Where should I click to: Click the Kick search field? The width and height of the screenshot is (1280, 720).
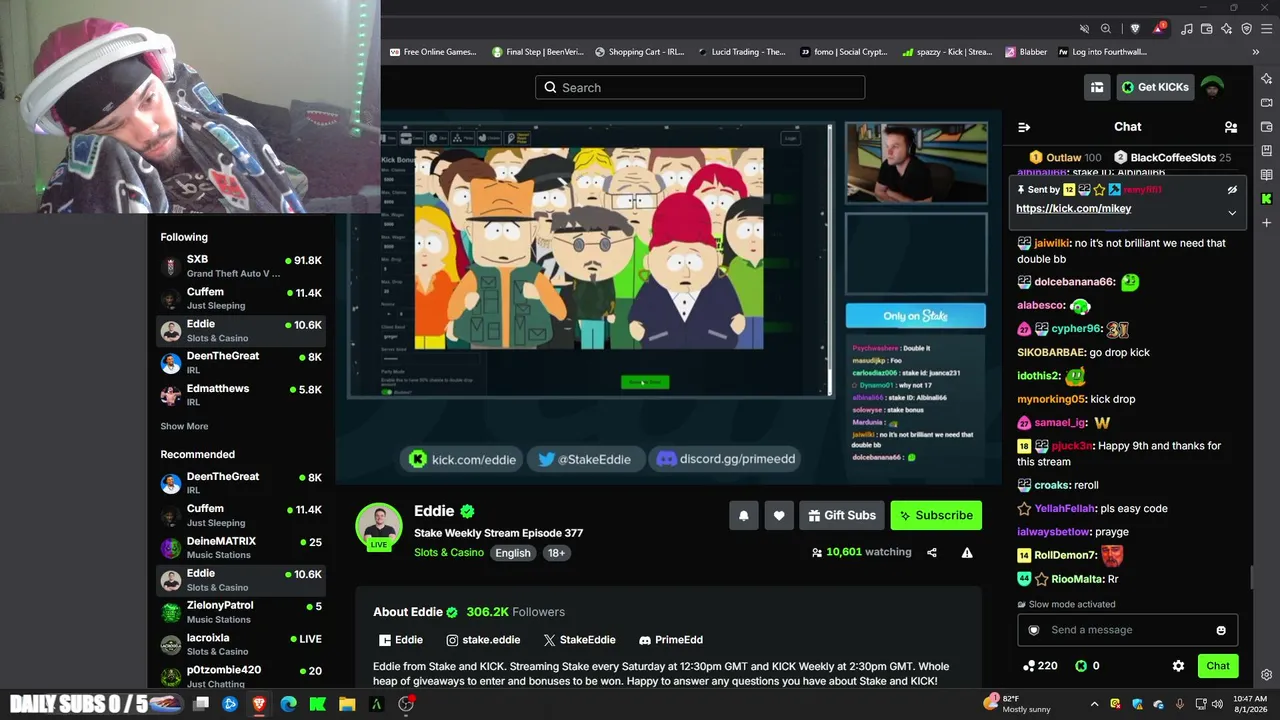[x=700, y=88]
